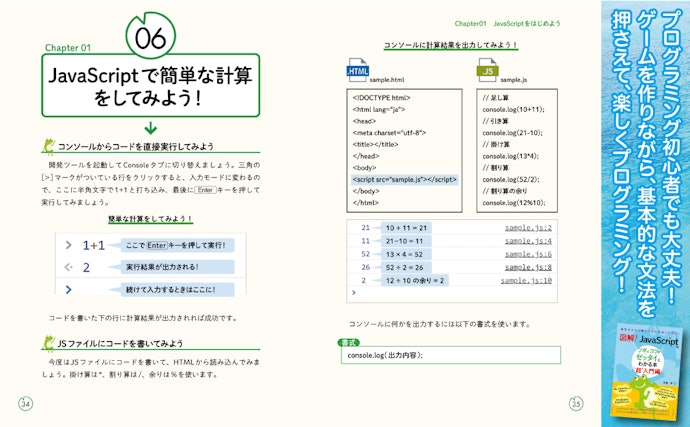This screenshot has height=427, width=690.
Task: Click code line console.log(10+11);
Action: pos(513,109)
